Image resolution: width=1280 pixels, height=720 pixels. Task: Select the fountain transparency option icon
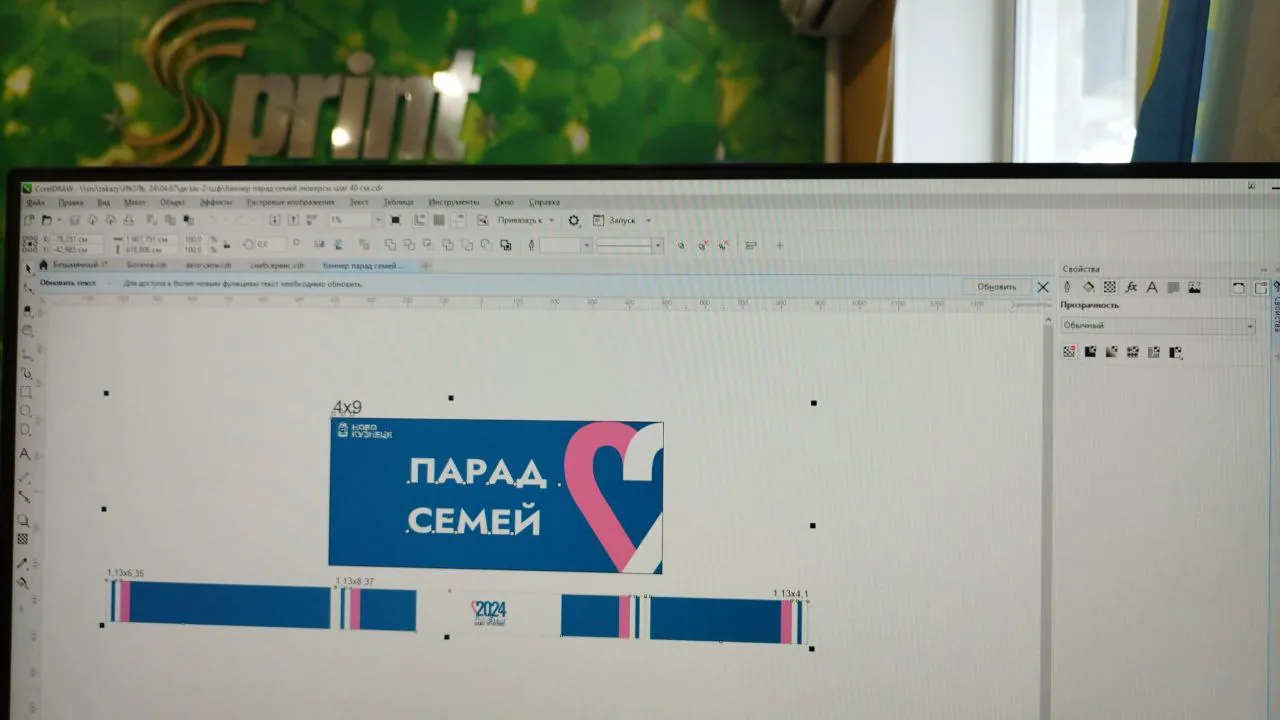click(x=1111, y=351)
